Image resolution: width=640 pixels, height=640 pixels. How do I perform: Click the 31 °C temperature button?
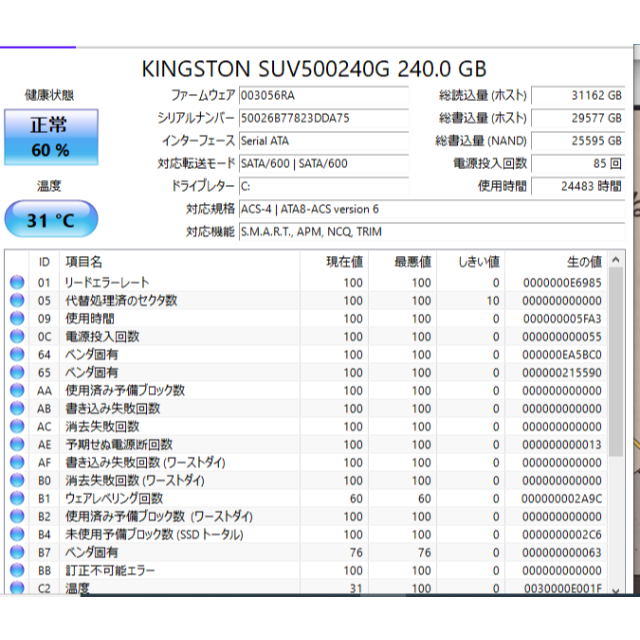tap(51, 219)
